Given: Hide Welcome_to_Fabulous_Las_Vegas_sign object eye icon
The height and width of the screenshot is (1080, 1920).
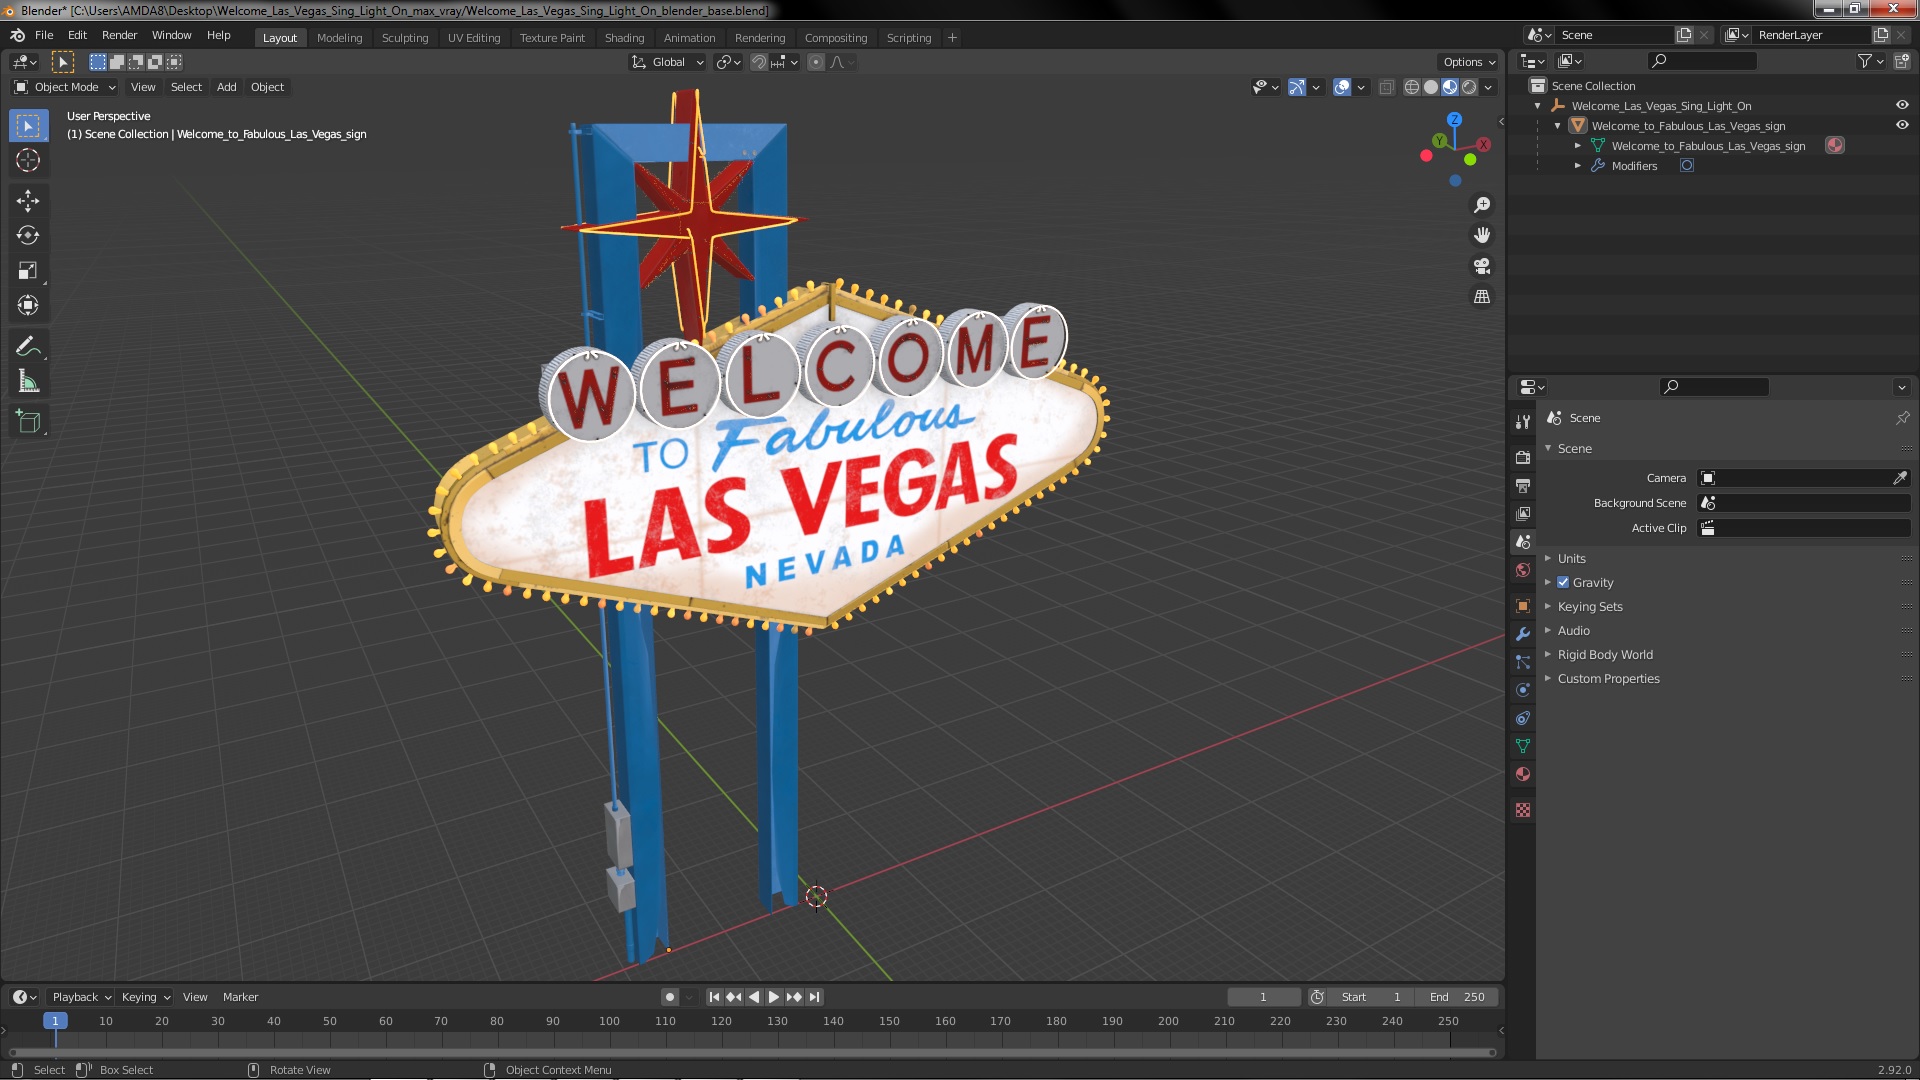Looking at the screenshot, I should [x=1902, y=125].
